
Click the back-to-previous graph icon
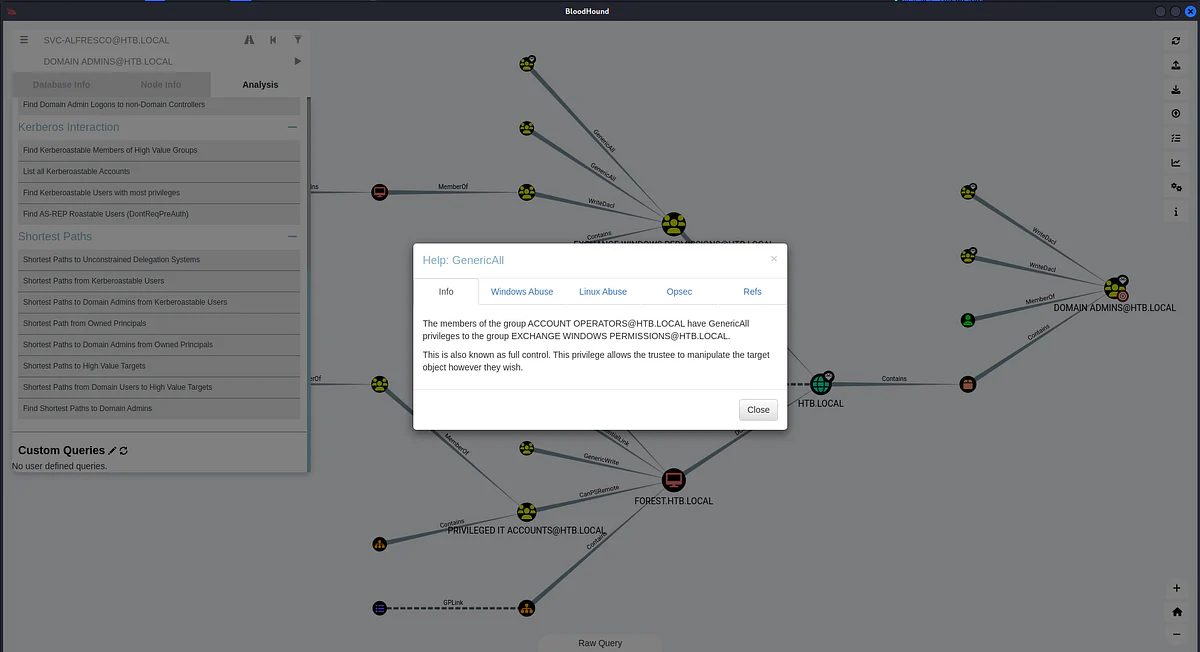pyautogui.click(x=273, y=40)
